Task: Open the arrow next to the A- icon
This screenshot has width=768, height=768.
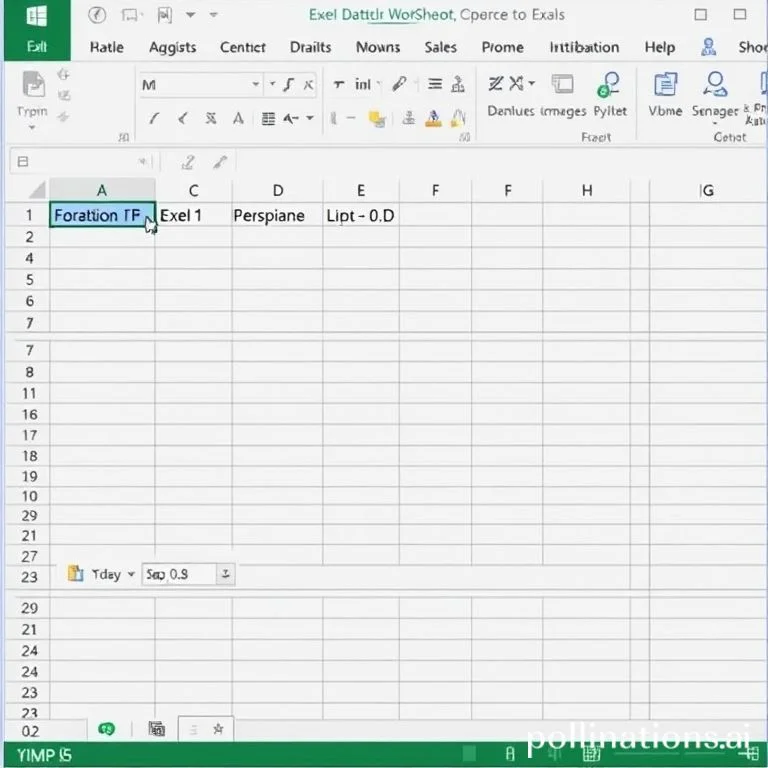Action: [x=310, y=118]
